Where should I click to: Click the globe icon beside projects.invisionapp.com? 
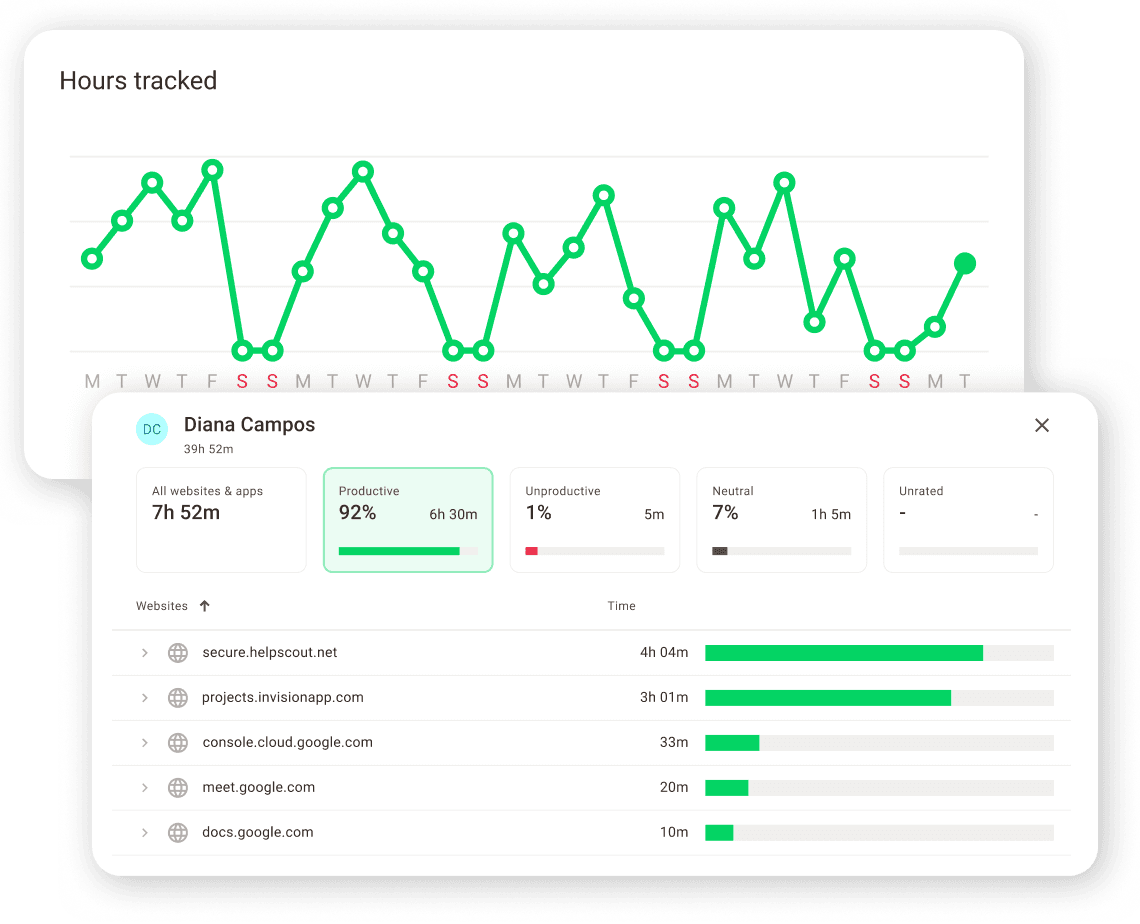(178, 698)
